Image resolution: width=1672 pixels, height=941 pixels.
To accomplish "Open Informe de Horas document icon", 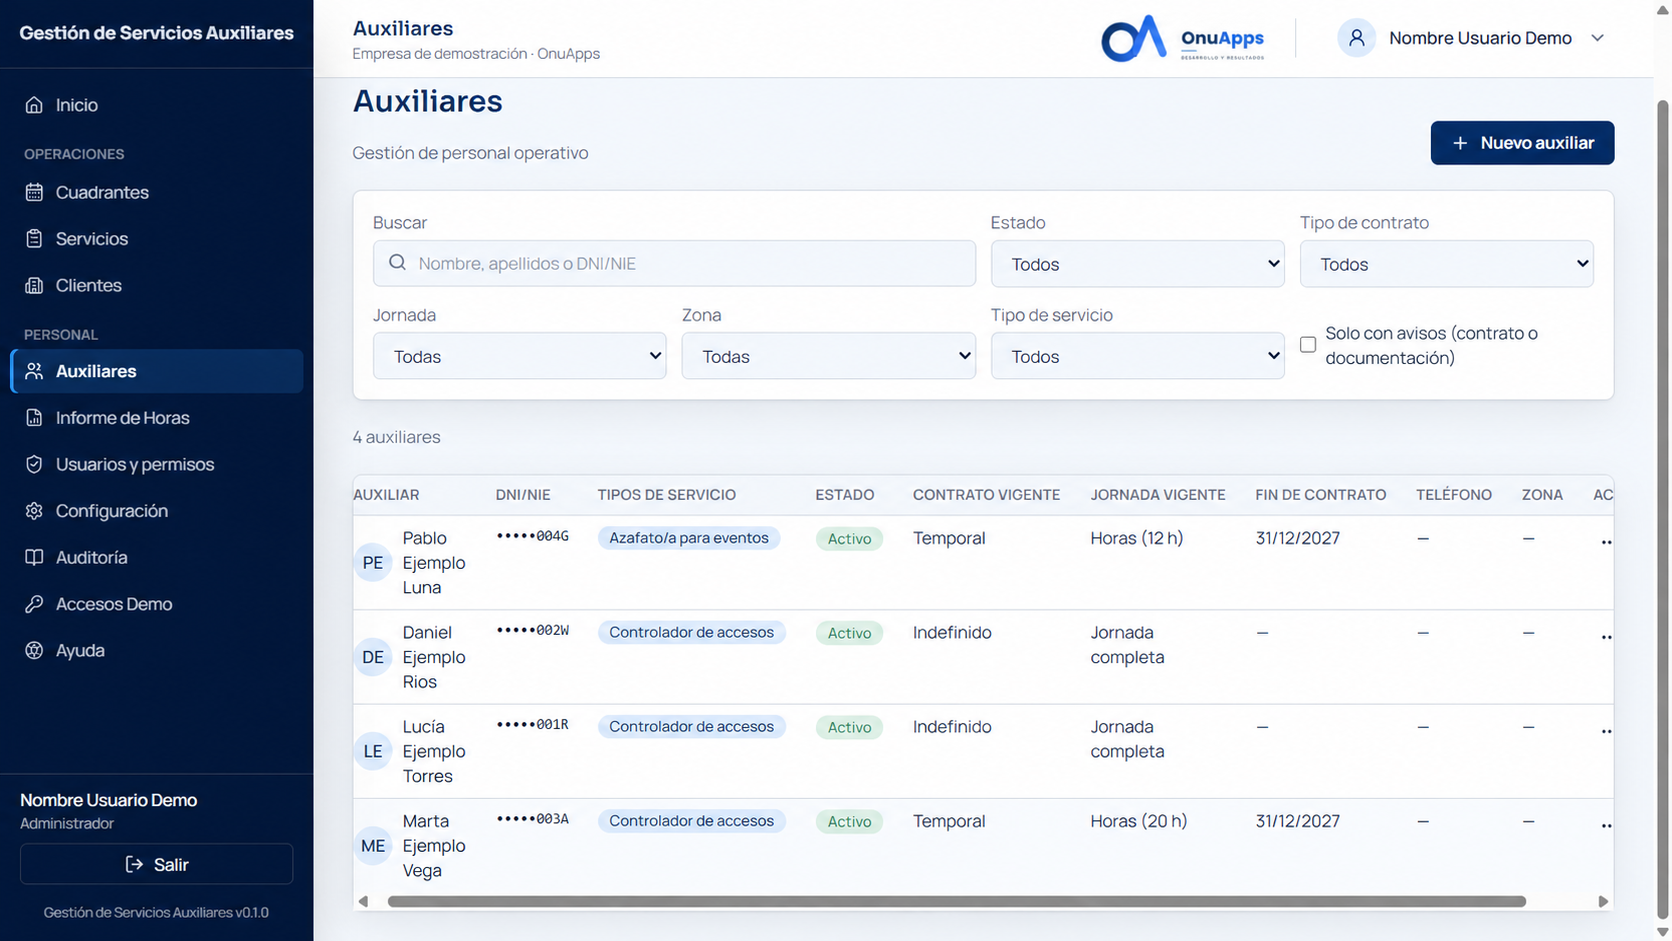I will click(x=34, y=418).
